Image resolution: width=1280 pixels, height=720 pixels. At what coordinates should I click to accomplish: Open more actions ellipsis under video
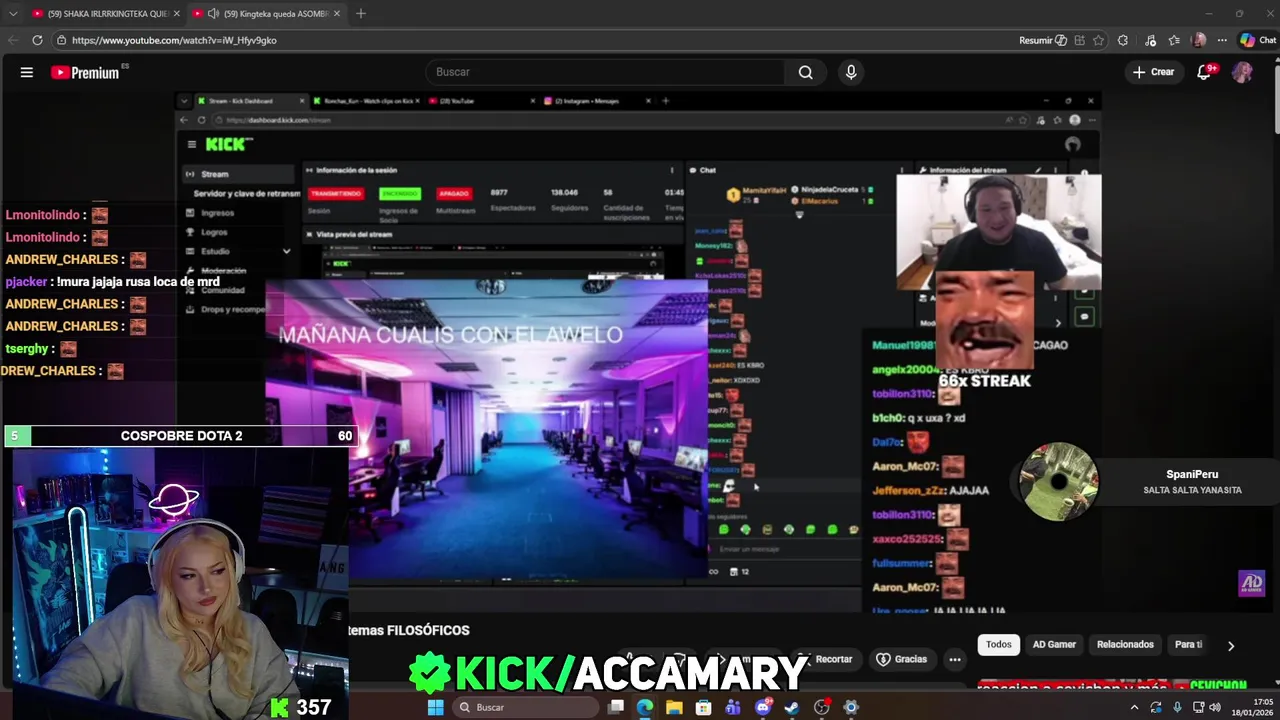pos(955,659)
